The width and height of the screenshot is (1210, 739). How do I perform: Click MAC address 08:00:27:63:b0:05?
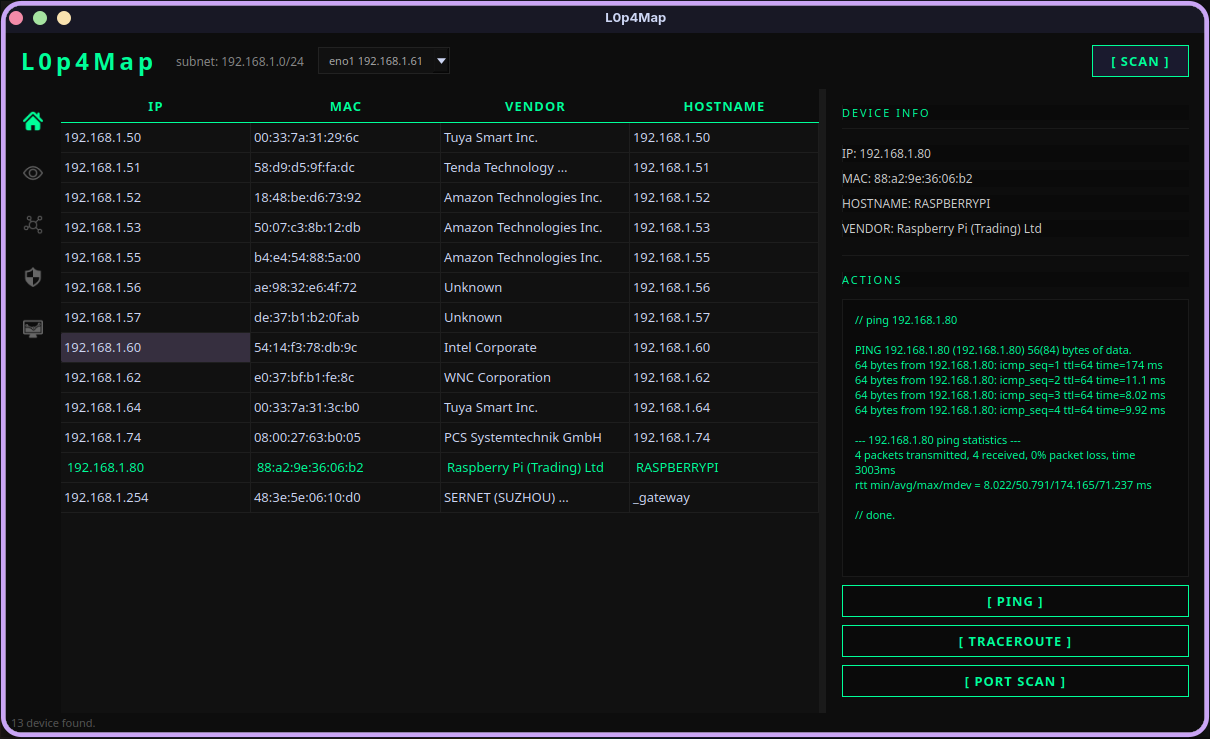coord(345,438)
